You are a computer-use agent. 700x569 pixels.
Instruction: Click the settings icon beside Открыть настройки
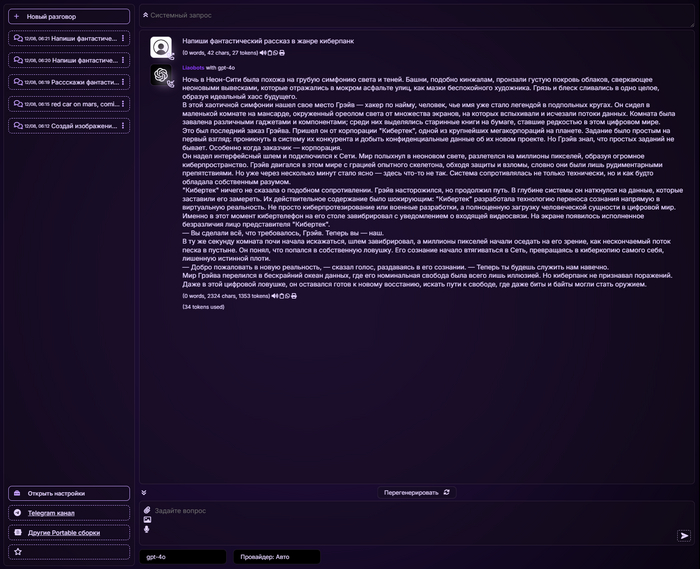(17, 493)
